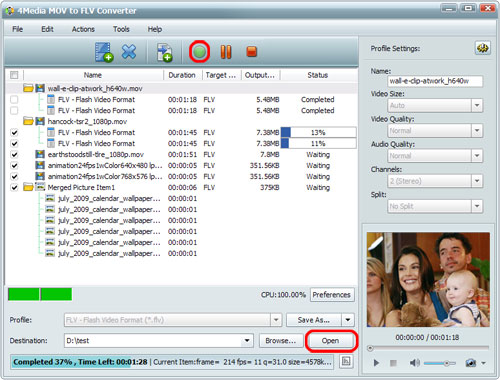Take a snapshot with the camera icon
500x380 pixels.
471,363
